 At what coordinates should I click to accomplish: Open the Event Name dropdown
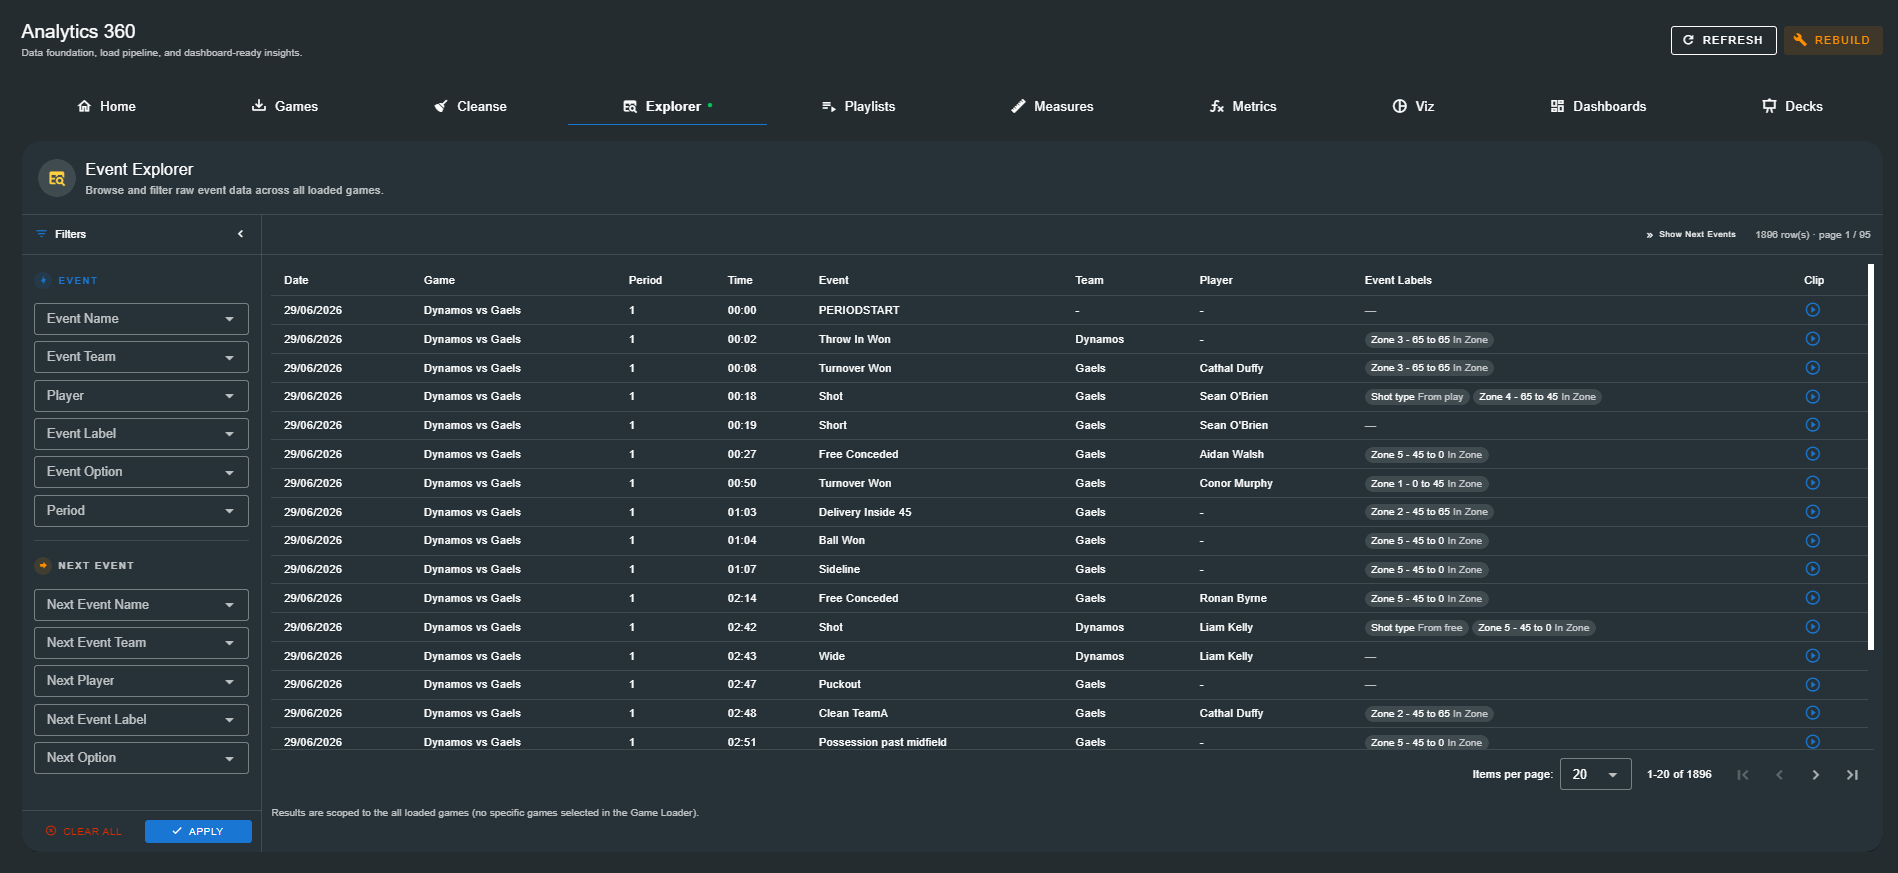(141, 319)
